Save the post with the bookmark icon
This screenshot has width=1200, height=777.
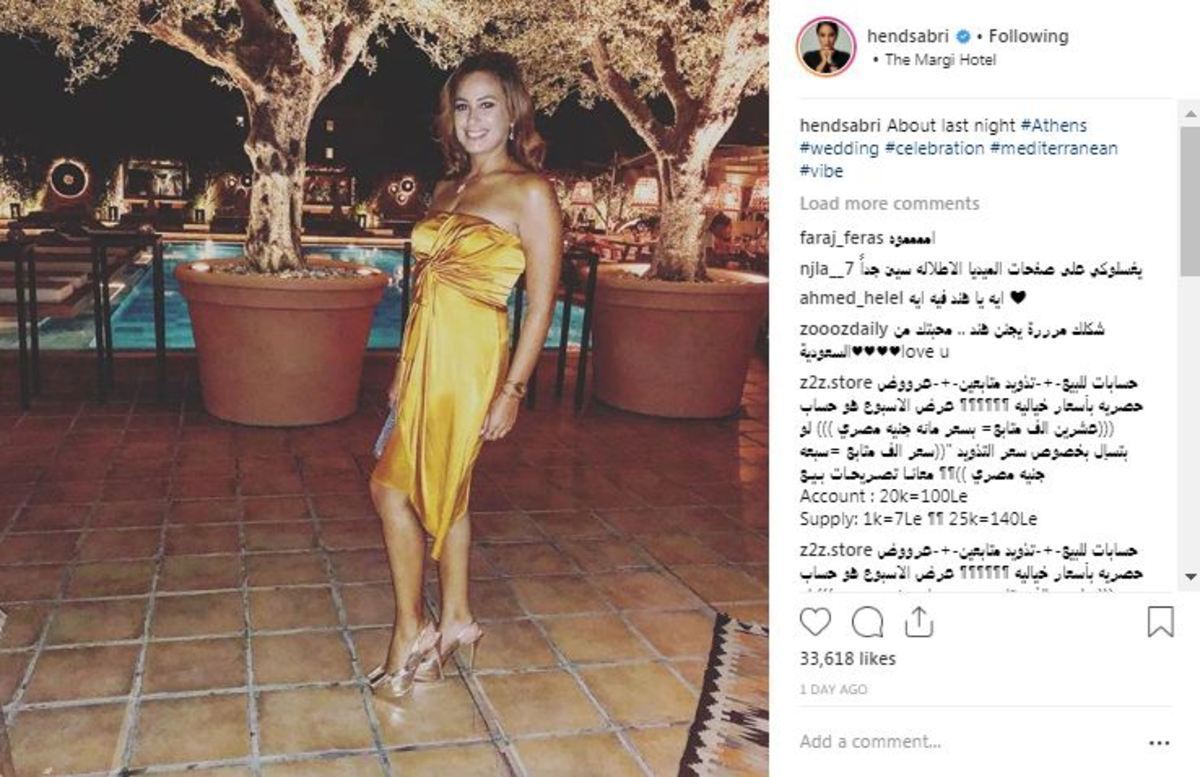click(x=1160, y=621)
